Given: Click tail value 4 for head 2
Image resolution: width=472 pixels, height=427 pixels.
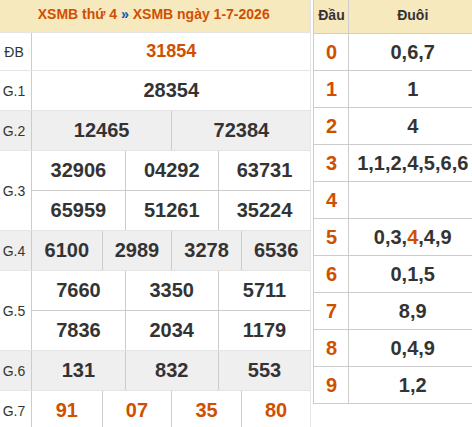Looking at the screenshot, I should pos(413,126).
